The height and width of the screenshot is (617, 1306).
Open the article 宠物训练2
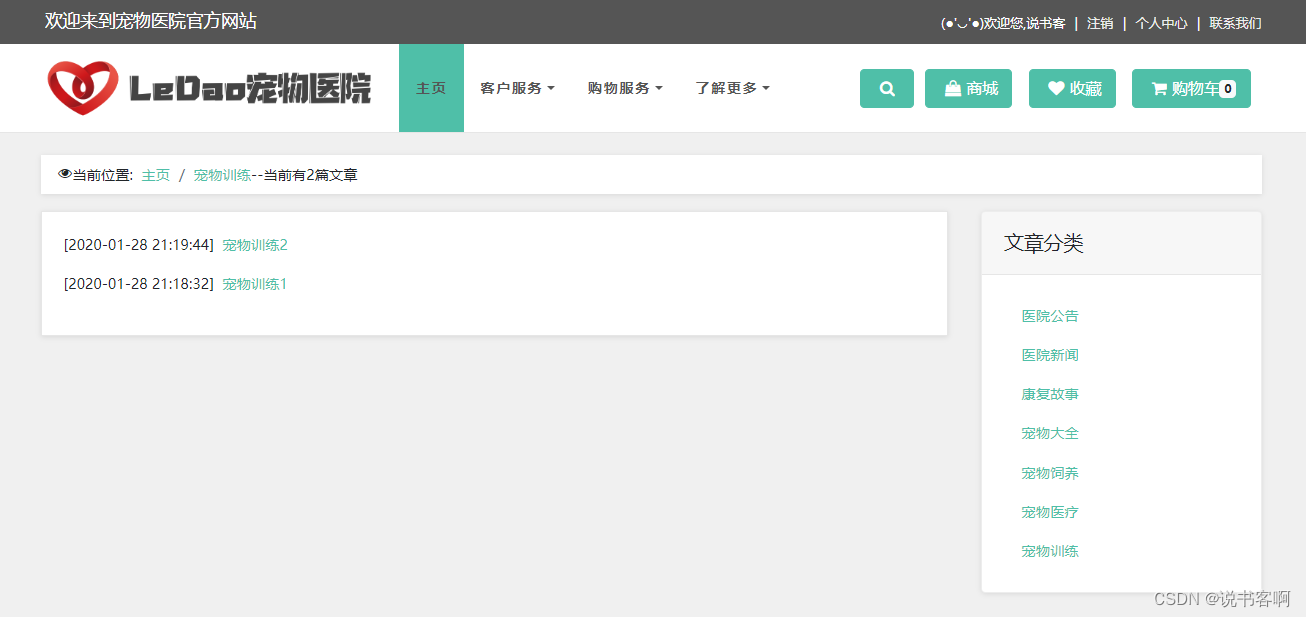[x=254, y=244]
